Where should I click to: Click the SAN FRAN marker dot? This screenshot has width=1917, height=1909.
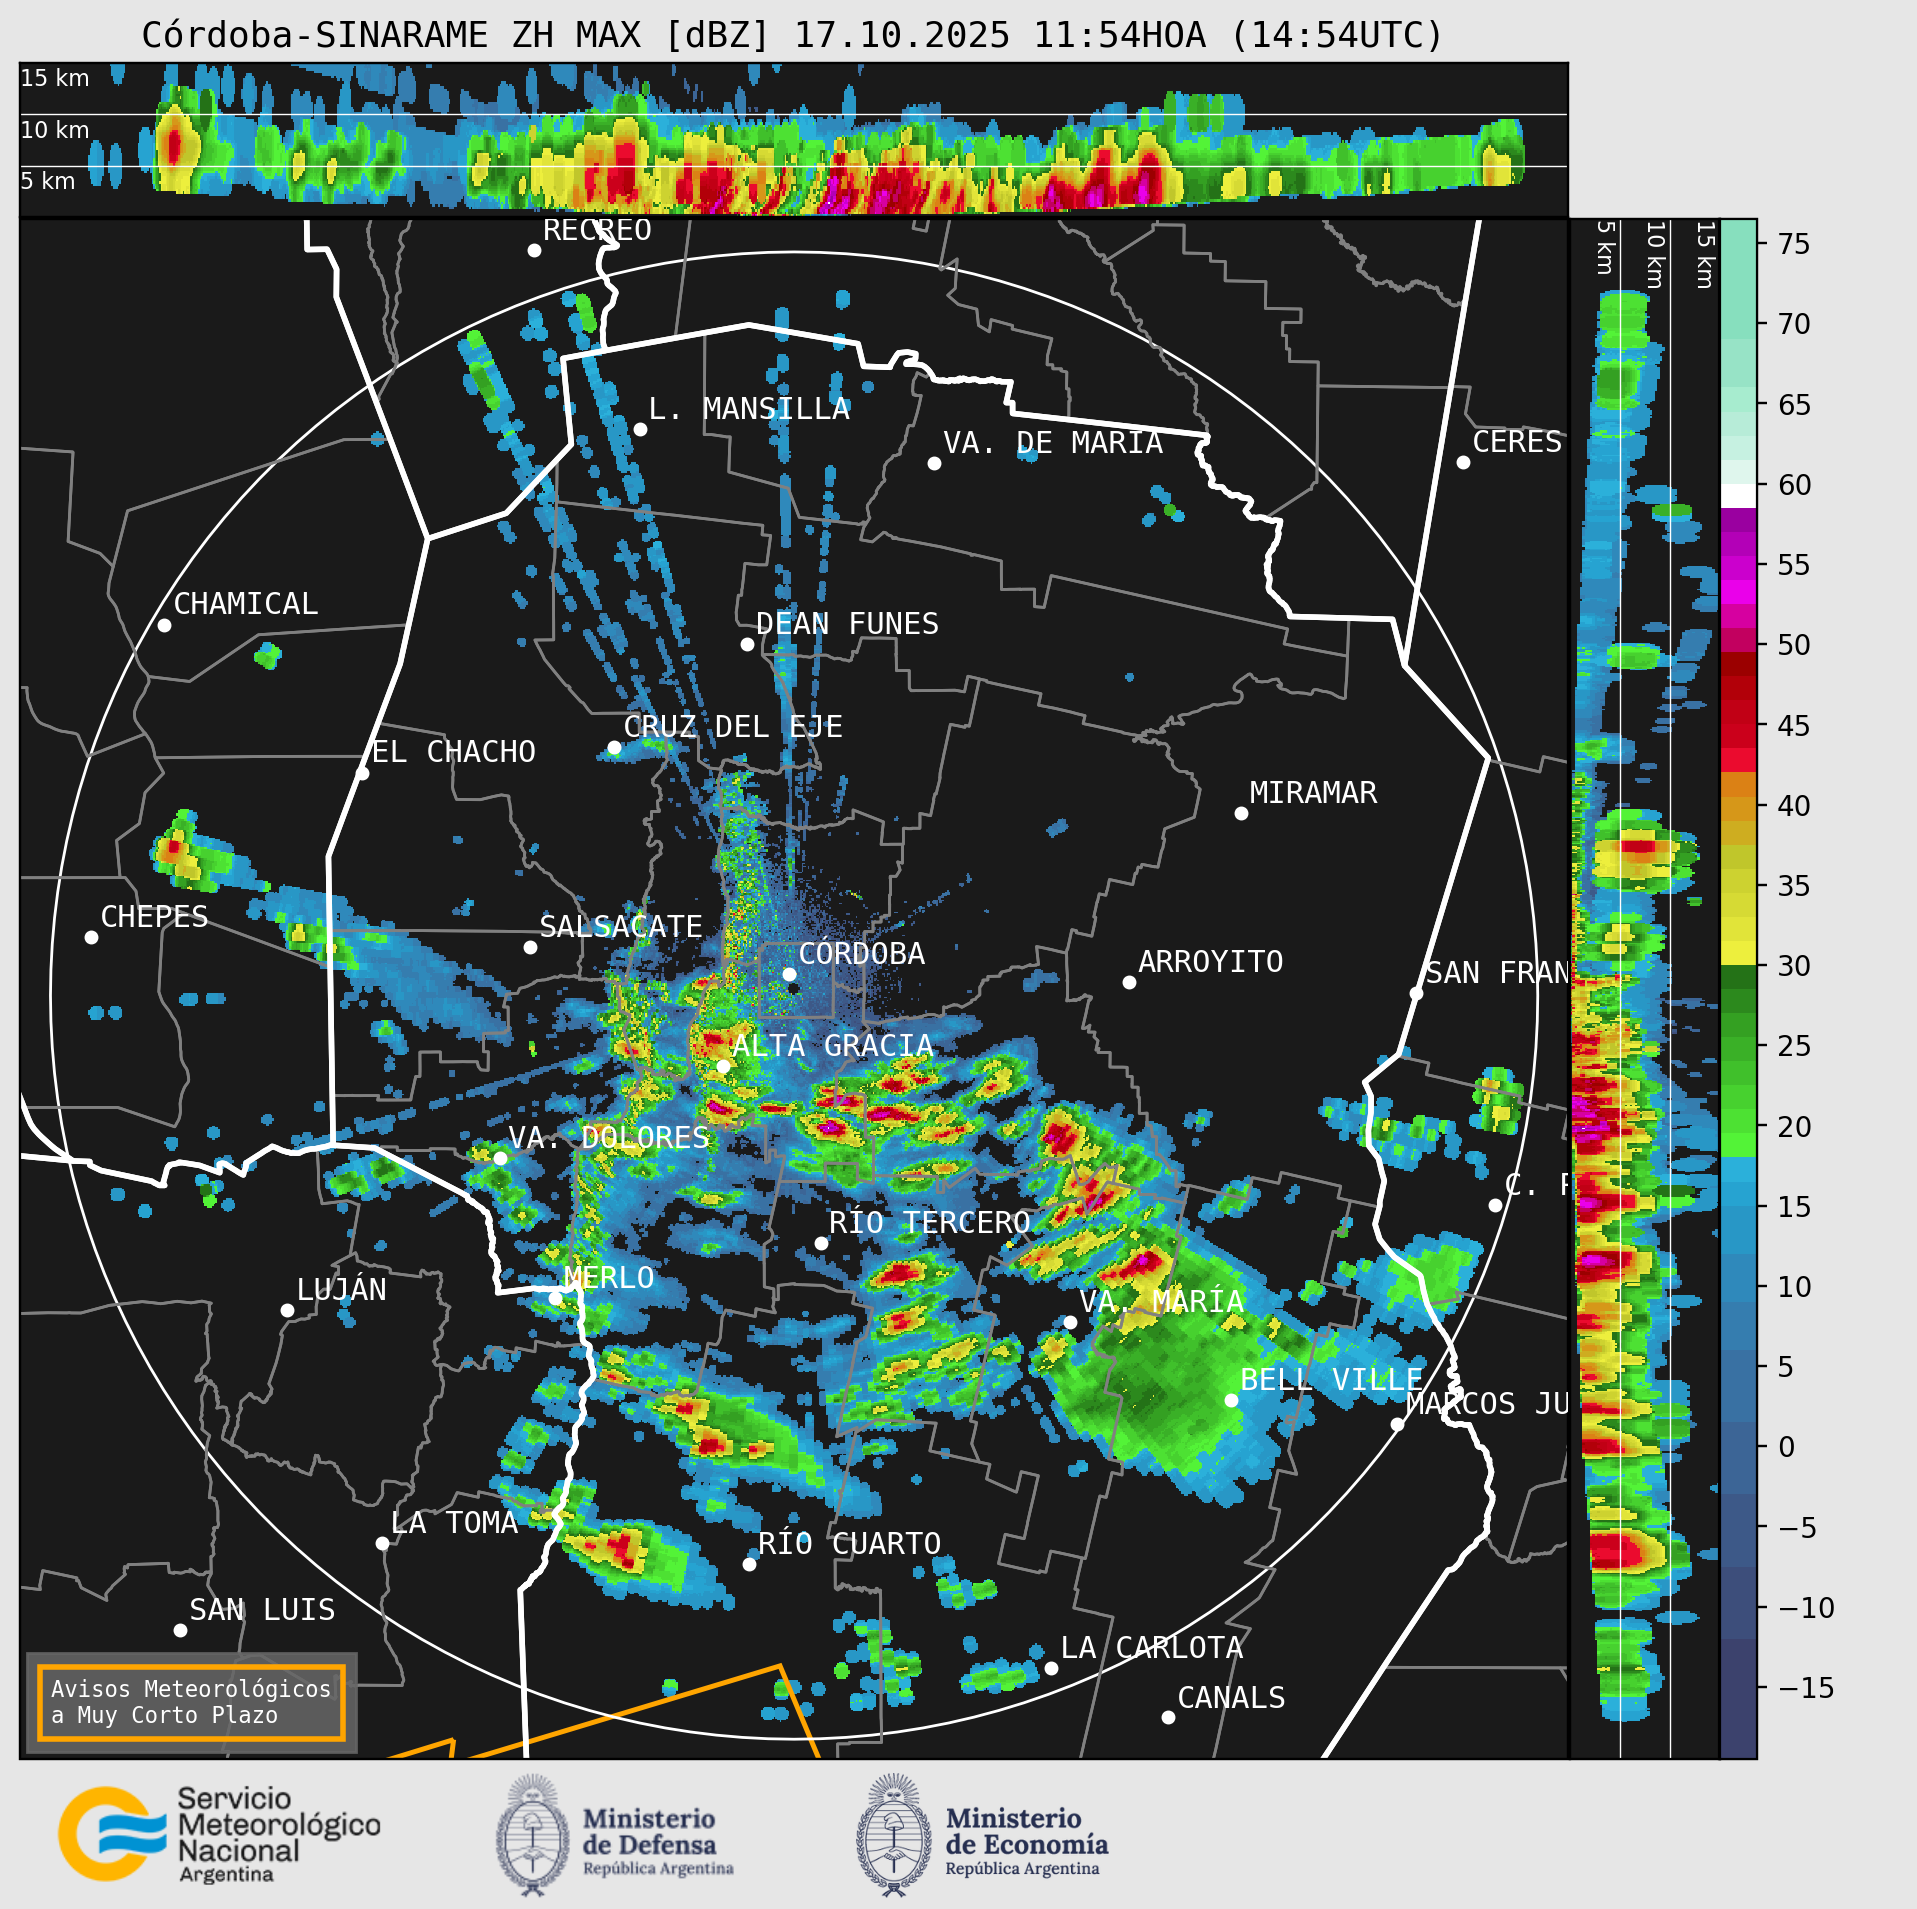coord(1416,993)
